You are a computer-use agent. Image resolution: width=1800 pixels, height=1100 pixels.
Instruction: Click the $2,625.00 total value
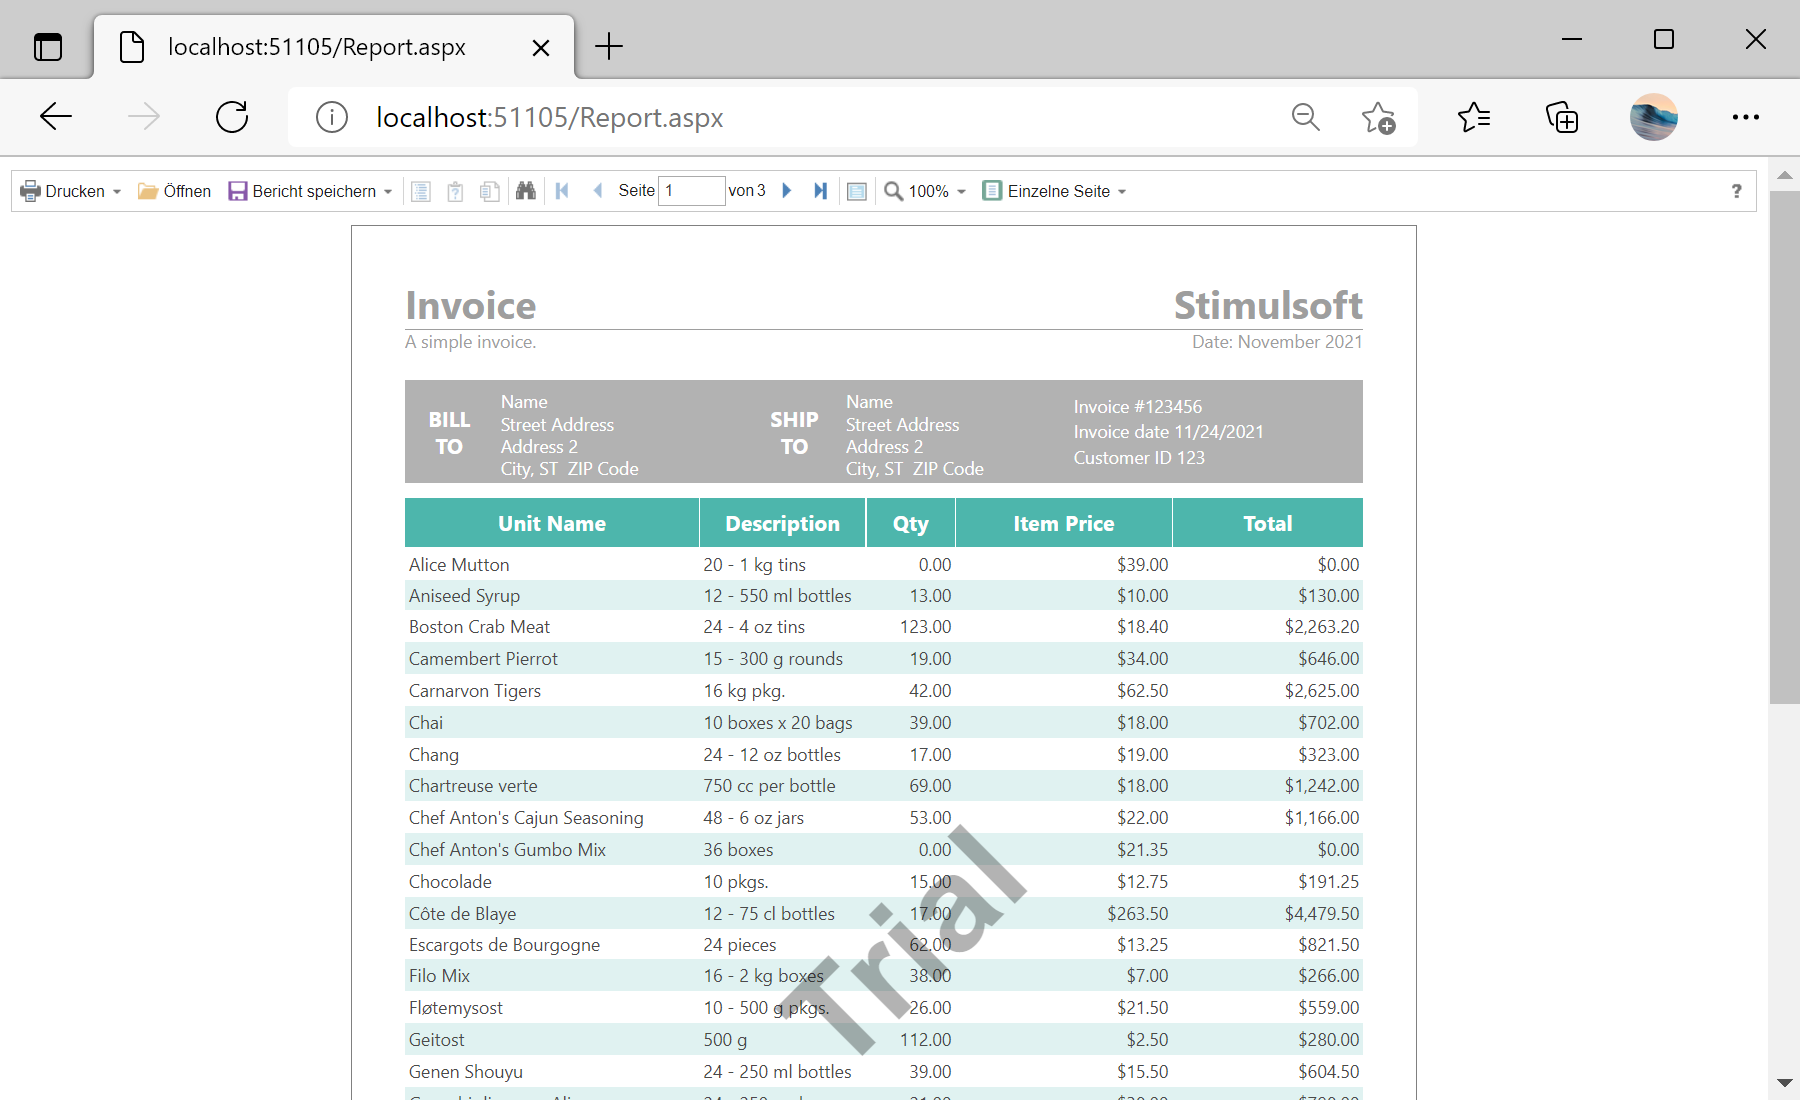tap(1322, 691)
